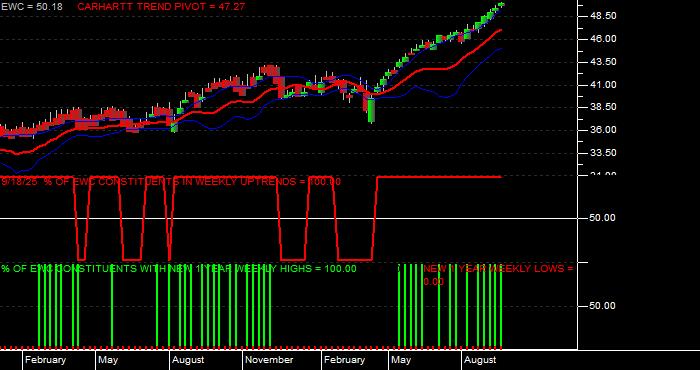
Task: Click the NEW 1 YEAR WEEKLY LOWS label
Action: click(498, 275)
